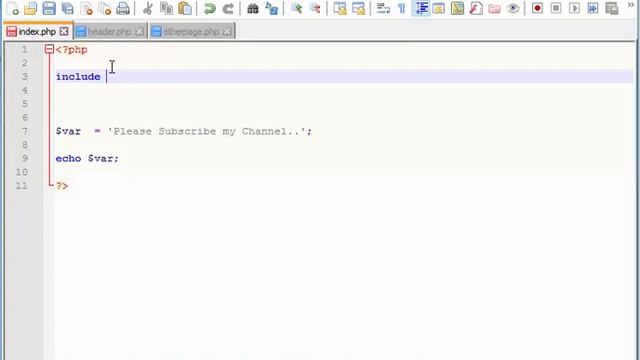Close the header.php tab

[x=139, y=31]
